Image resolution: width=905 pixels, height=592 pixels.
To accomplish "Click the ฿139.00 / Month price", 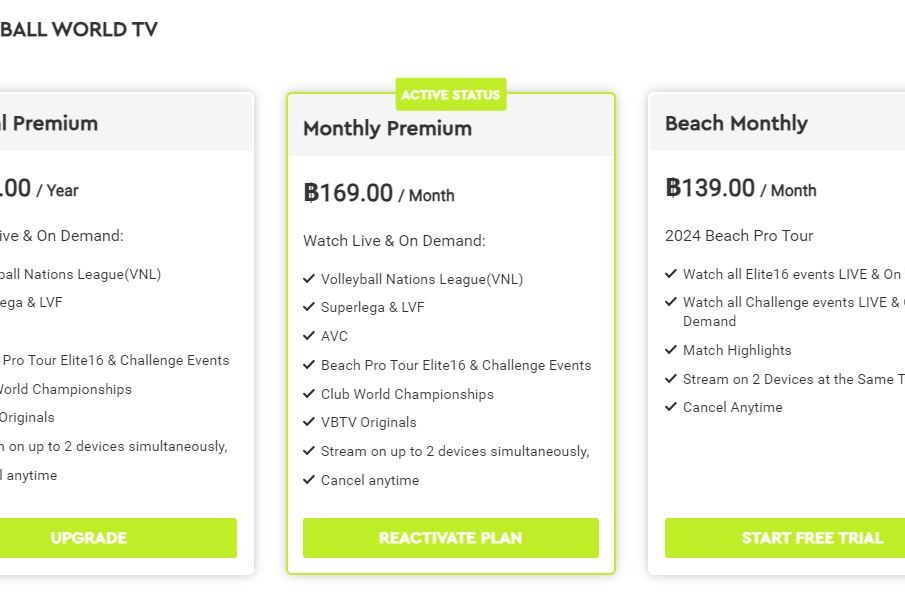I will coord(740,188).
